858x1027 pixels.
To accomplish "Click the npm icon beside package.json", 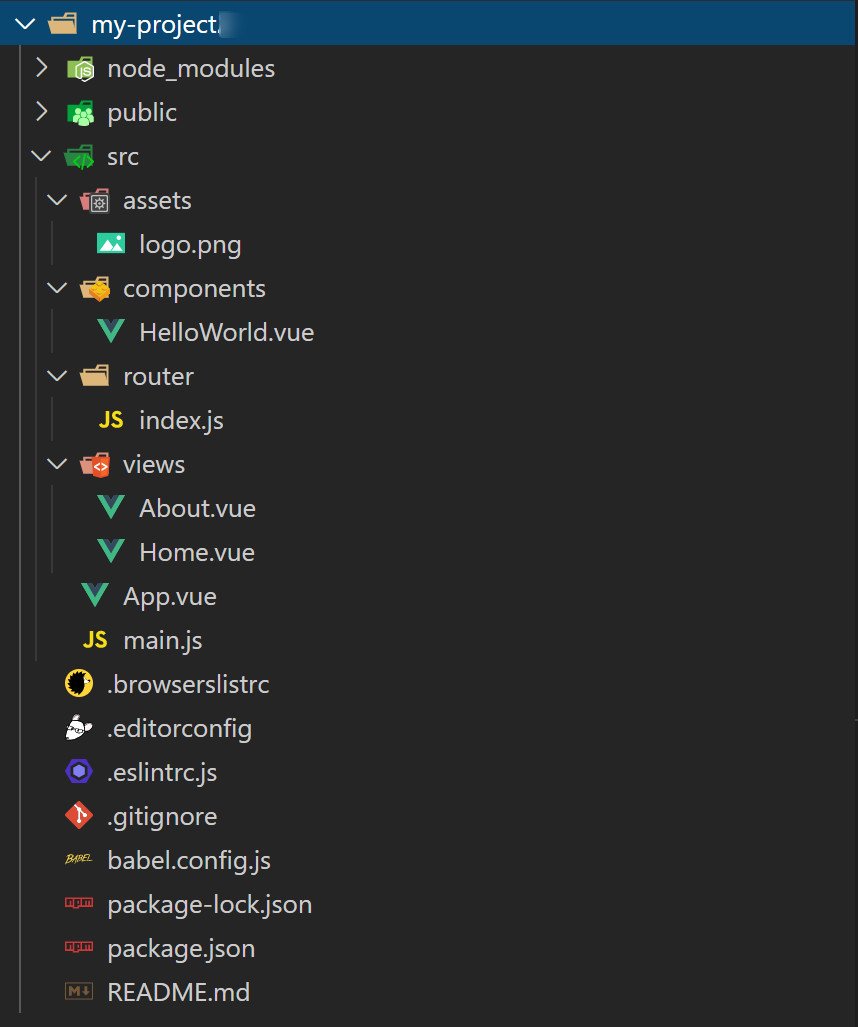I will coord(79,947).
